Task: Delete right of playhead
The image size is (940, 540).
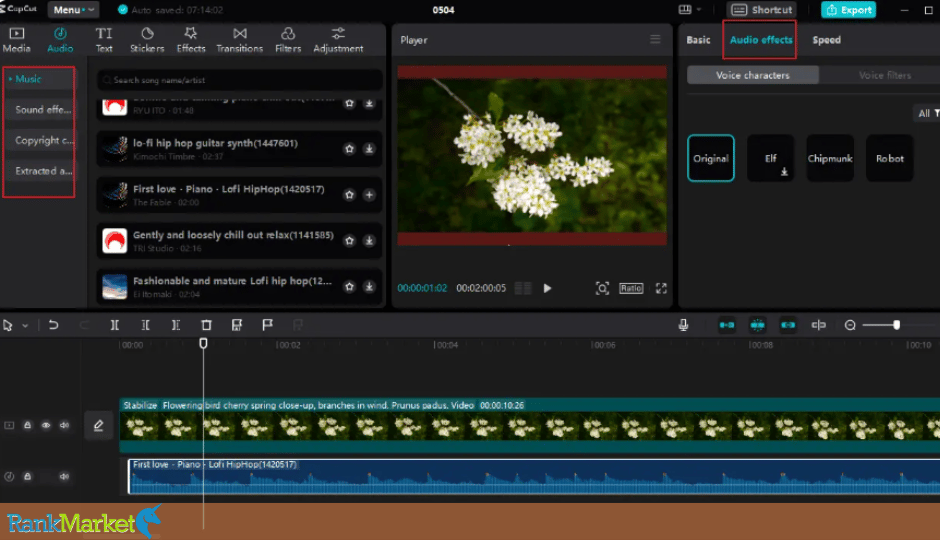Action: 176,325
